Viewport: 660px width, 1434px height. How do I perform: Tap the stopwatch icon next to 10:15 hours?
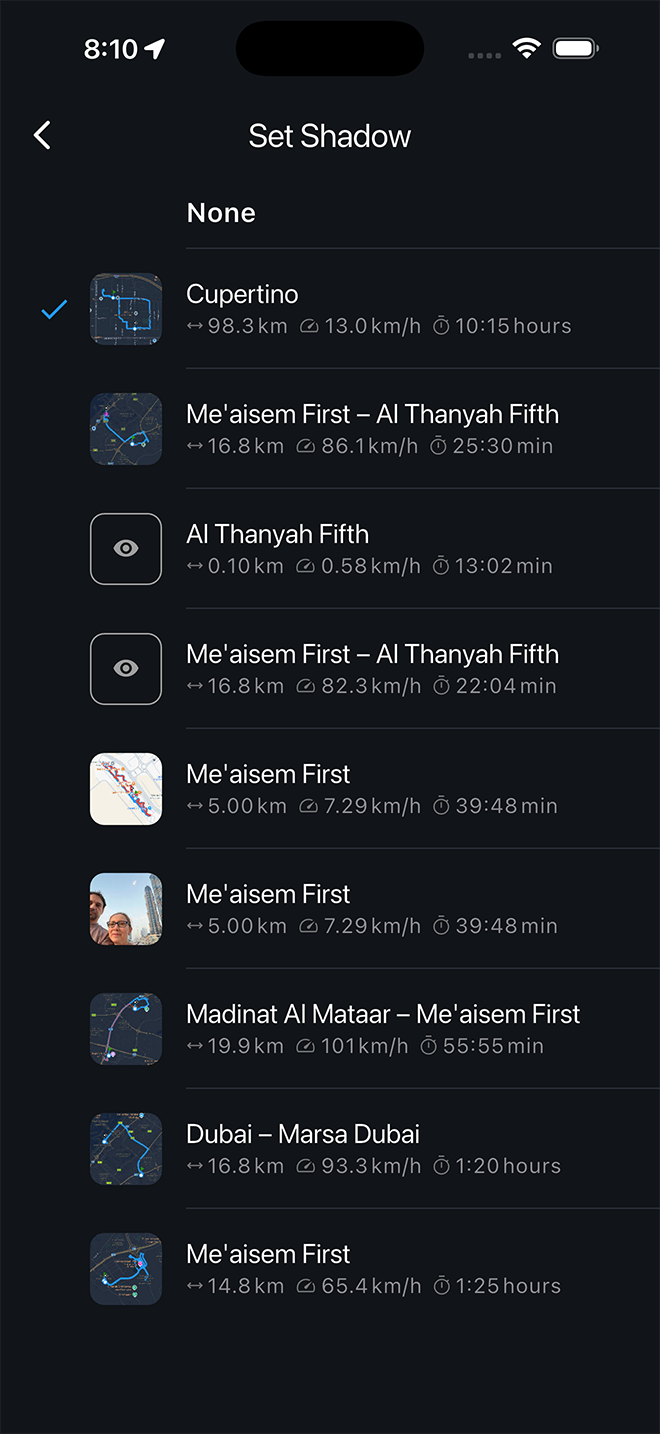(441, 327)
